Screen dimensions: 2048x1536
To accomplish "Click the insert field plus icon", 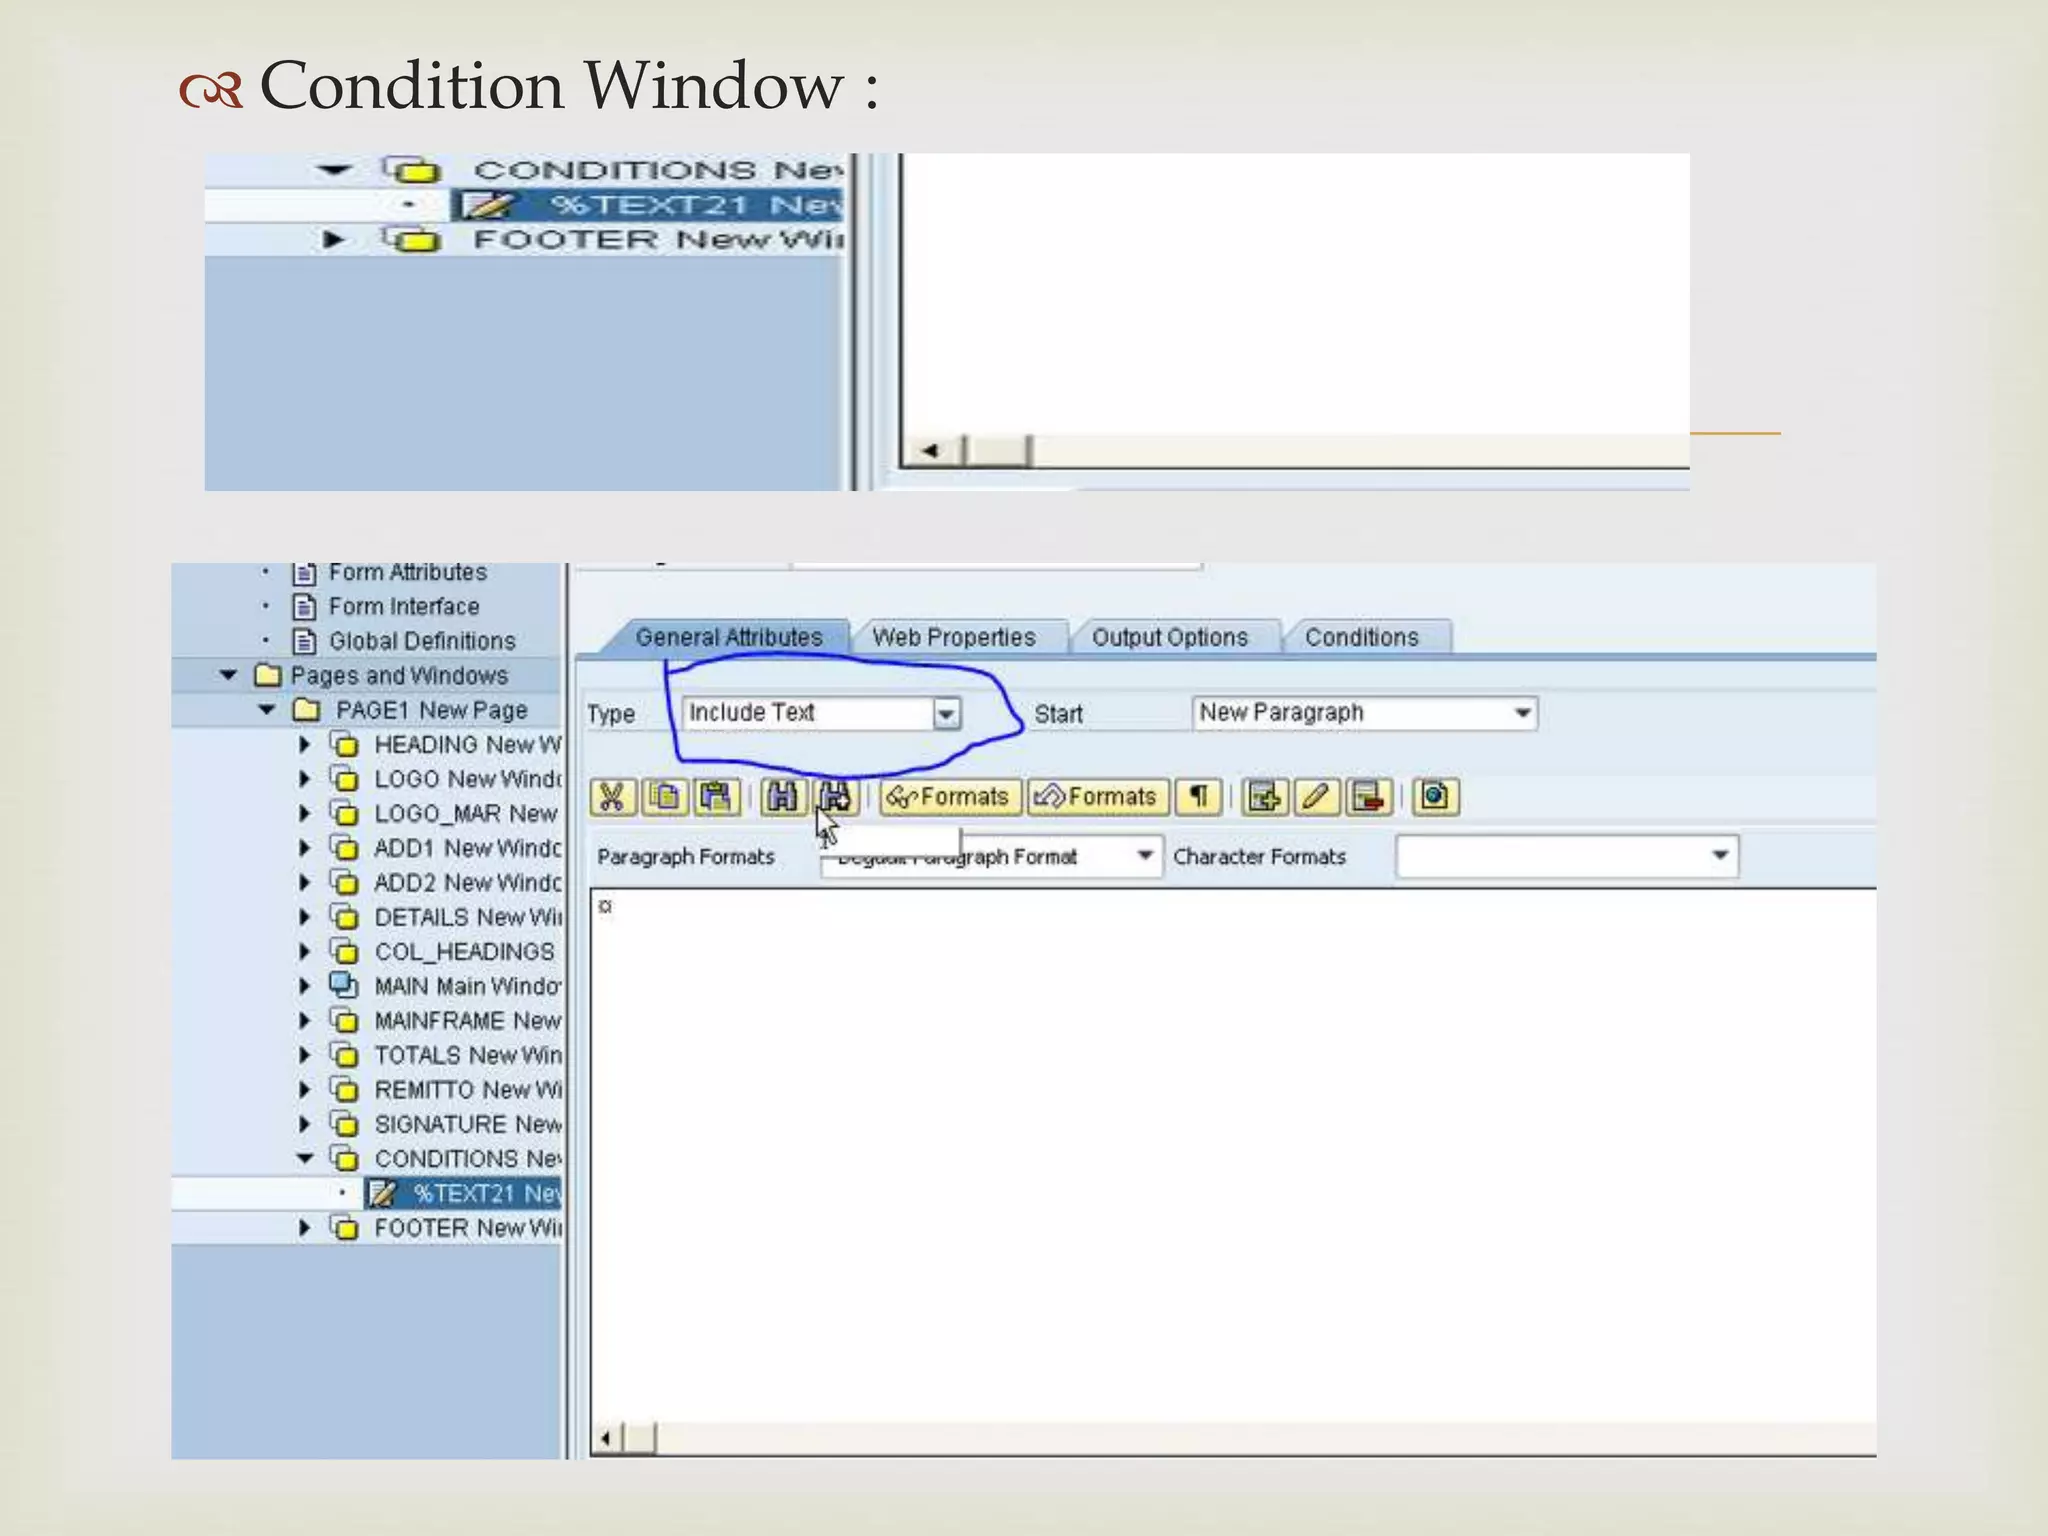I will [x=1264, y=797].
